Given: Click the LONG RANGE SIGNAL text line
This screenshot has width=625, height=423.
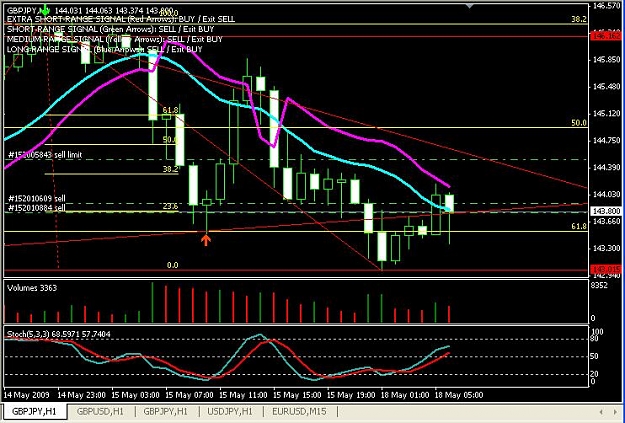Looking at the screenshot, I should pos(104,49).
